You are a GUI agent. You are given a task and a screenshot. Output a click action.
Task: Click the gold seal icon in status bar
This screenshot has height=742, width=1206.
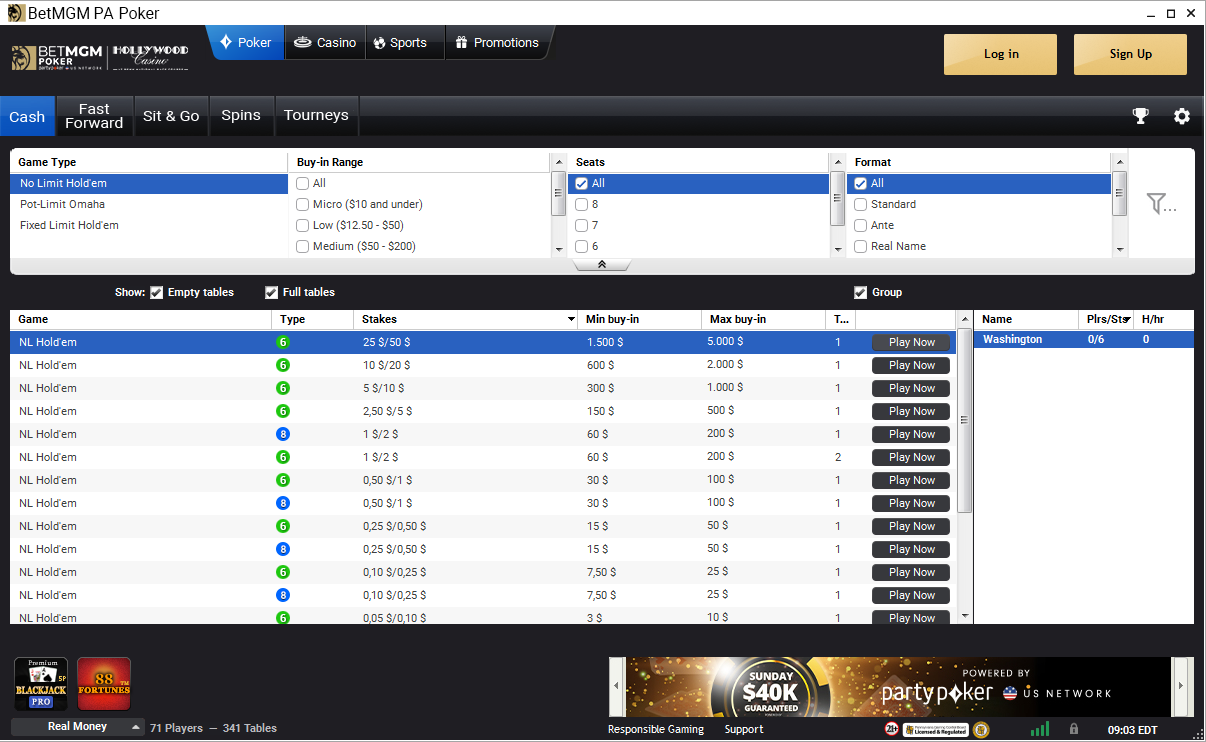click(981, 729)
